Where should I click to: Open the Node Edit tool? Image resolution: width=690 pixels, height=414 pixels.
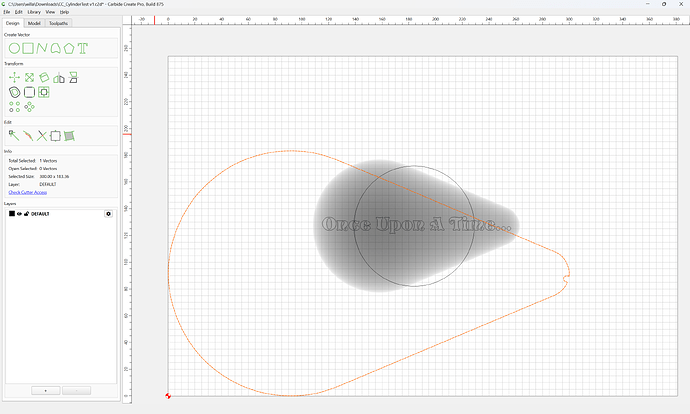point(14,136)
